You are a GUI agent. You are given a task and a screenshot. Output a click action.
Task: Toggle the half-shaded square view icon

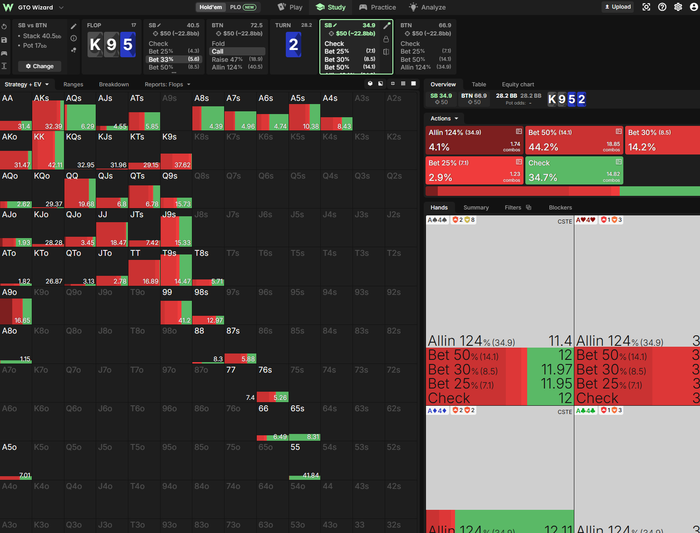(380, 83)
